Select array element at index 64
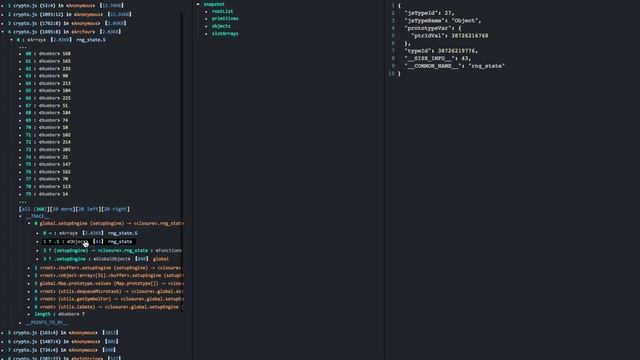The height and width of the screenshot is (360, 640). coord(48,83)
